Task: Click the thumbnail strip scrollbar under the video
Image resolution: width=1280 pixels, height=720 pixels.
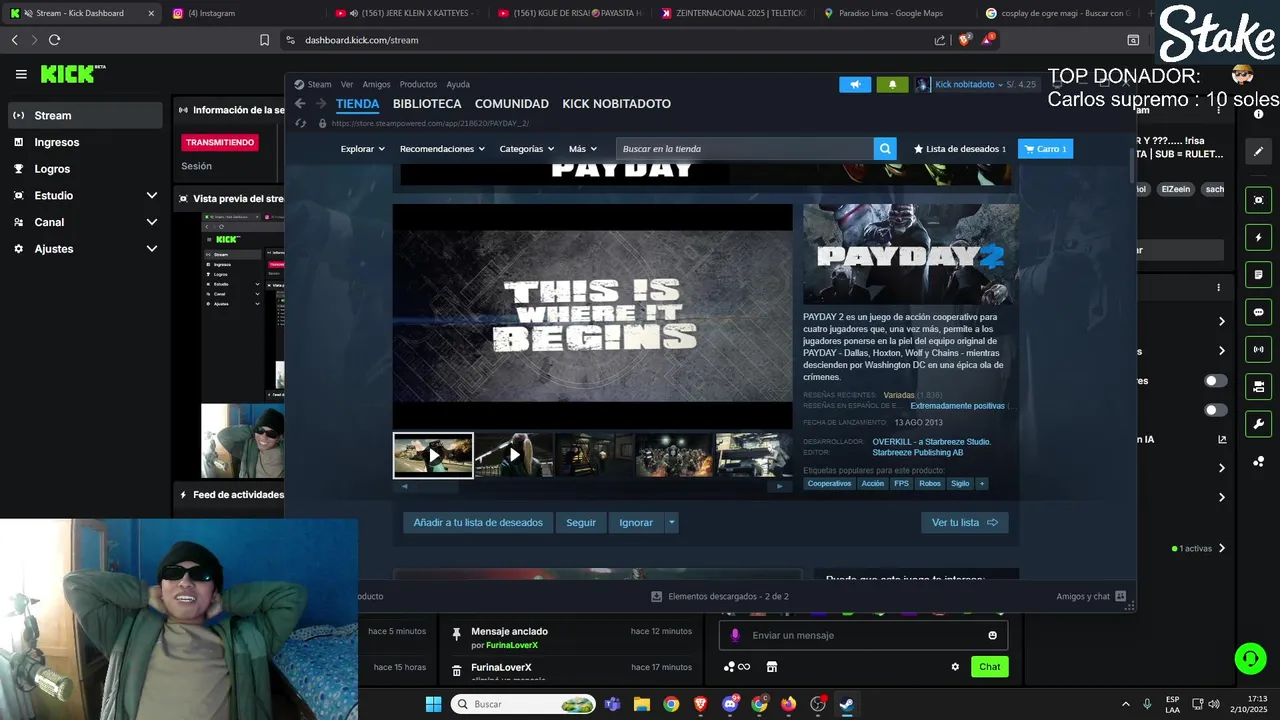Action: (x=592, y=486)
